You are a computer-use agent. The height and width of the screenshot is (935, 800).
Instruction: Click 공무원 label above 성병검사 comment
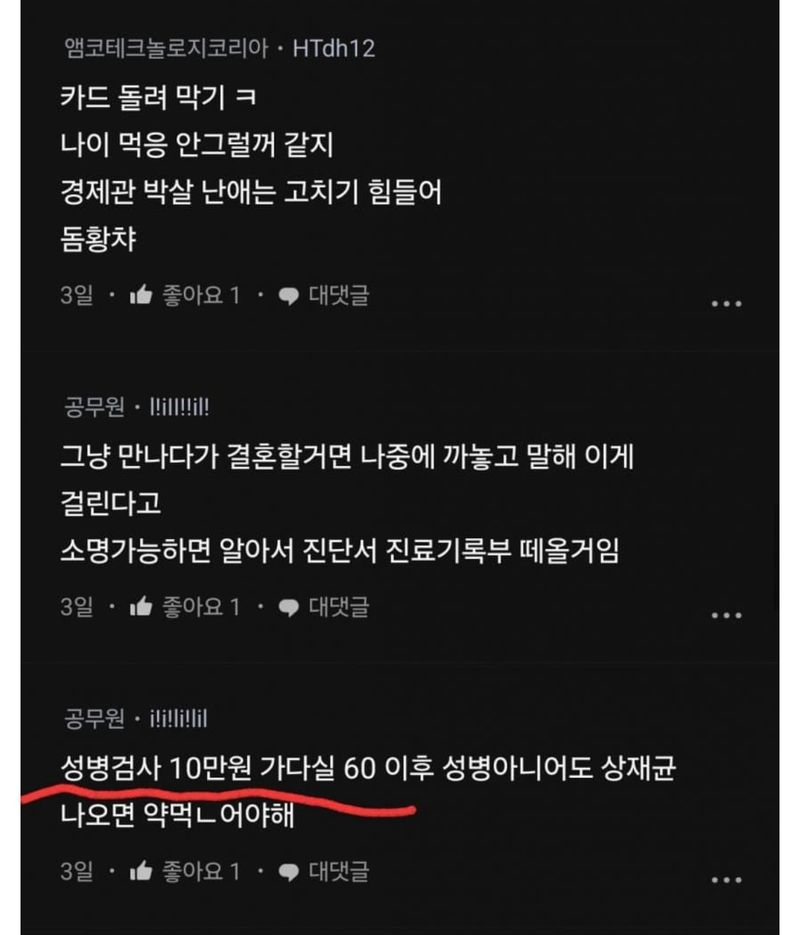click(94, 719)
